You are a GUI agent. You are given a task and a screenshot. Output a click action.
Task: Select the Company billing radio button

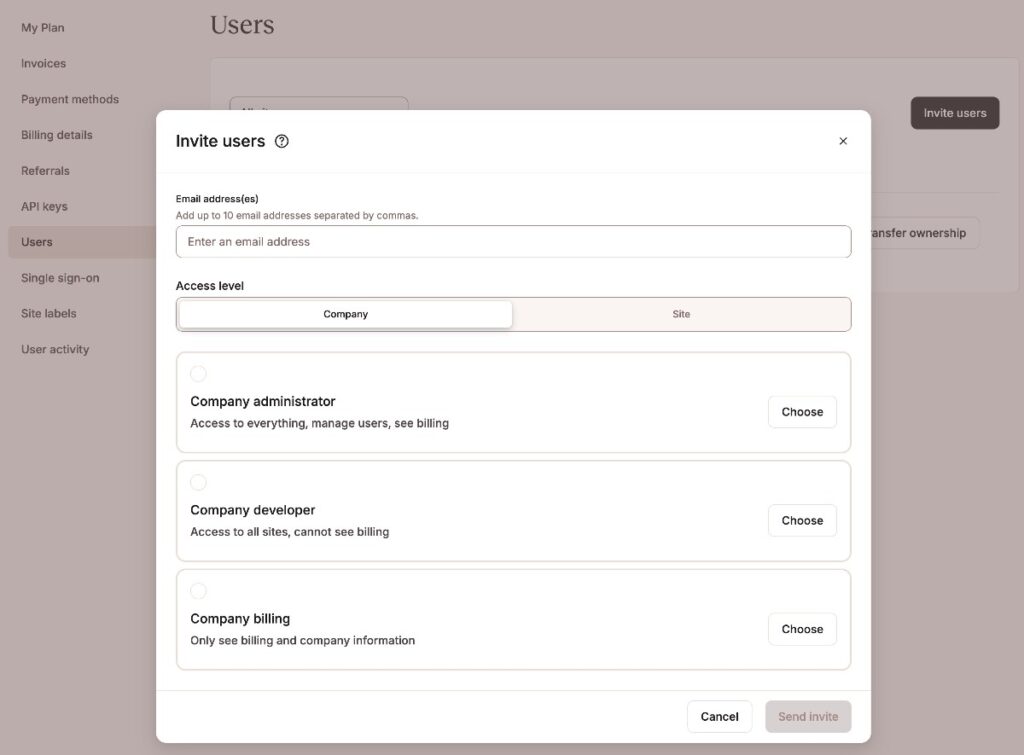coord(198,590)
